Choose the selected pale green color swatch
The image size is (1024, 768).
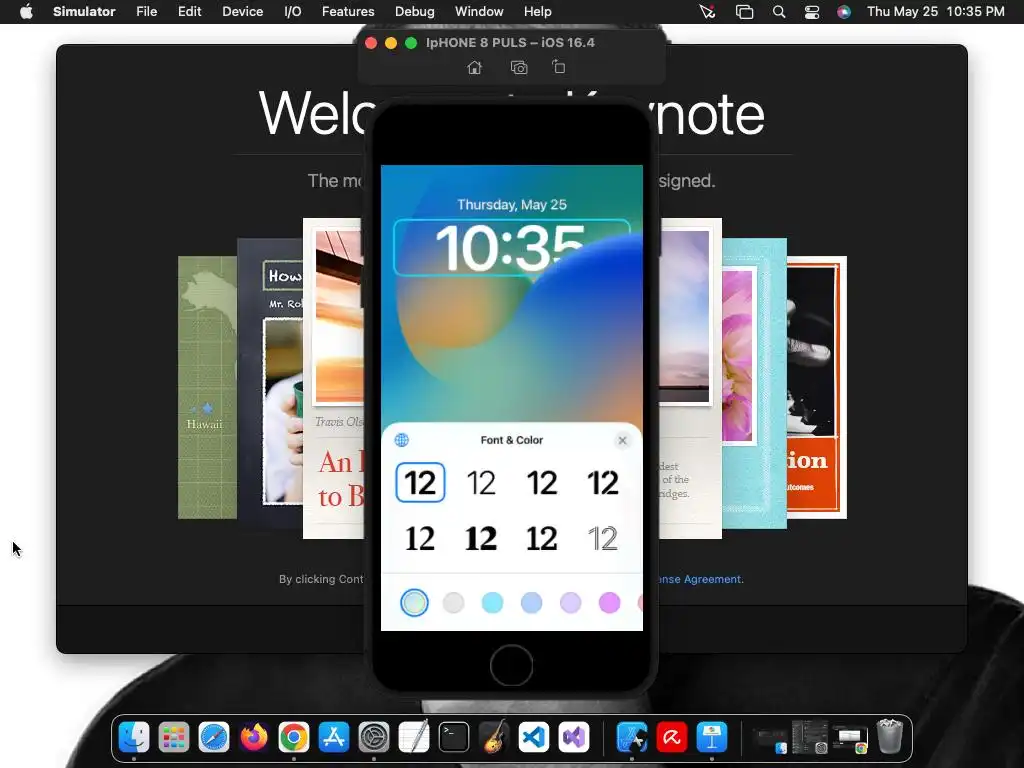pyautogui.click(x=414, y=603)
